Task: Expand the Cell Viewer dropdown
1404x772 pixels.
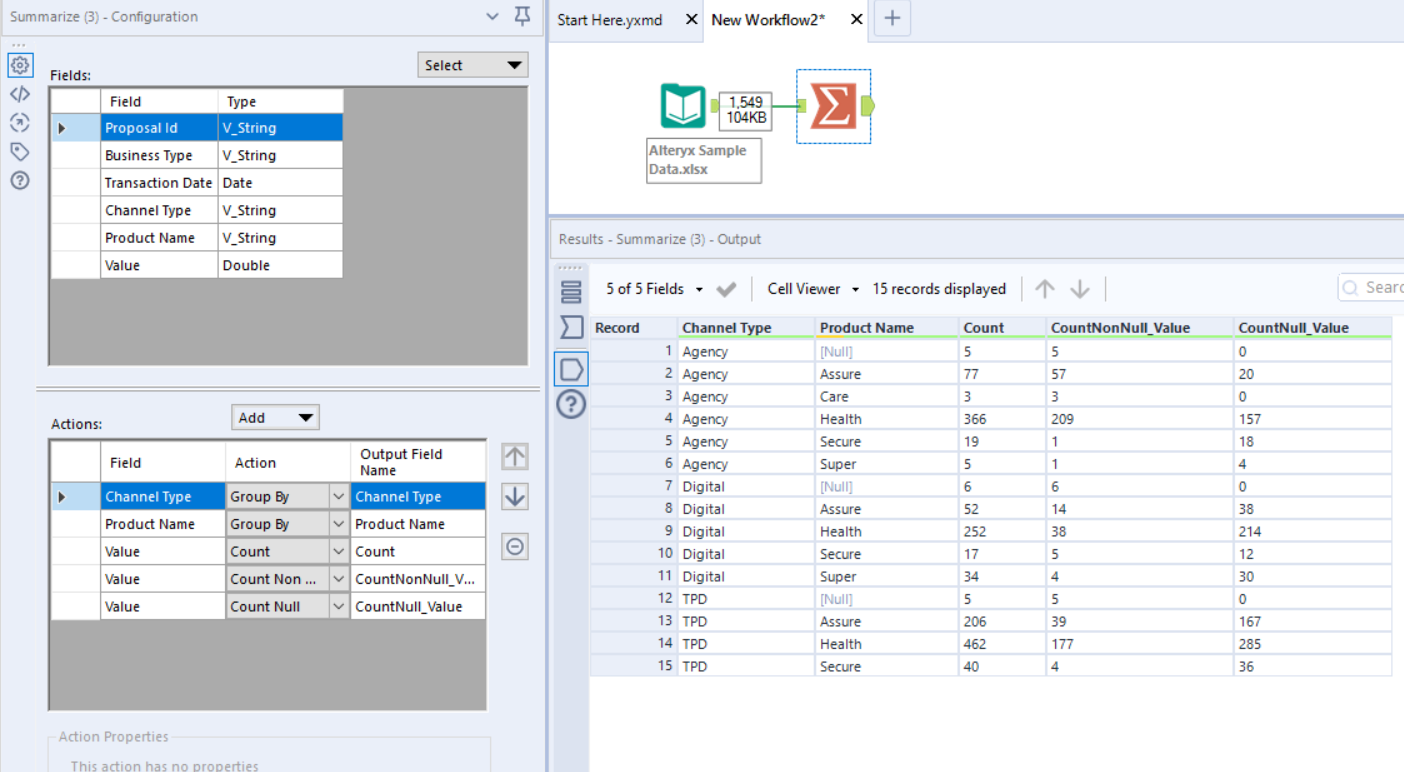Action: point(813,289)
